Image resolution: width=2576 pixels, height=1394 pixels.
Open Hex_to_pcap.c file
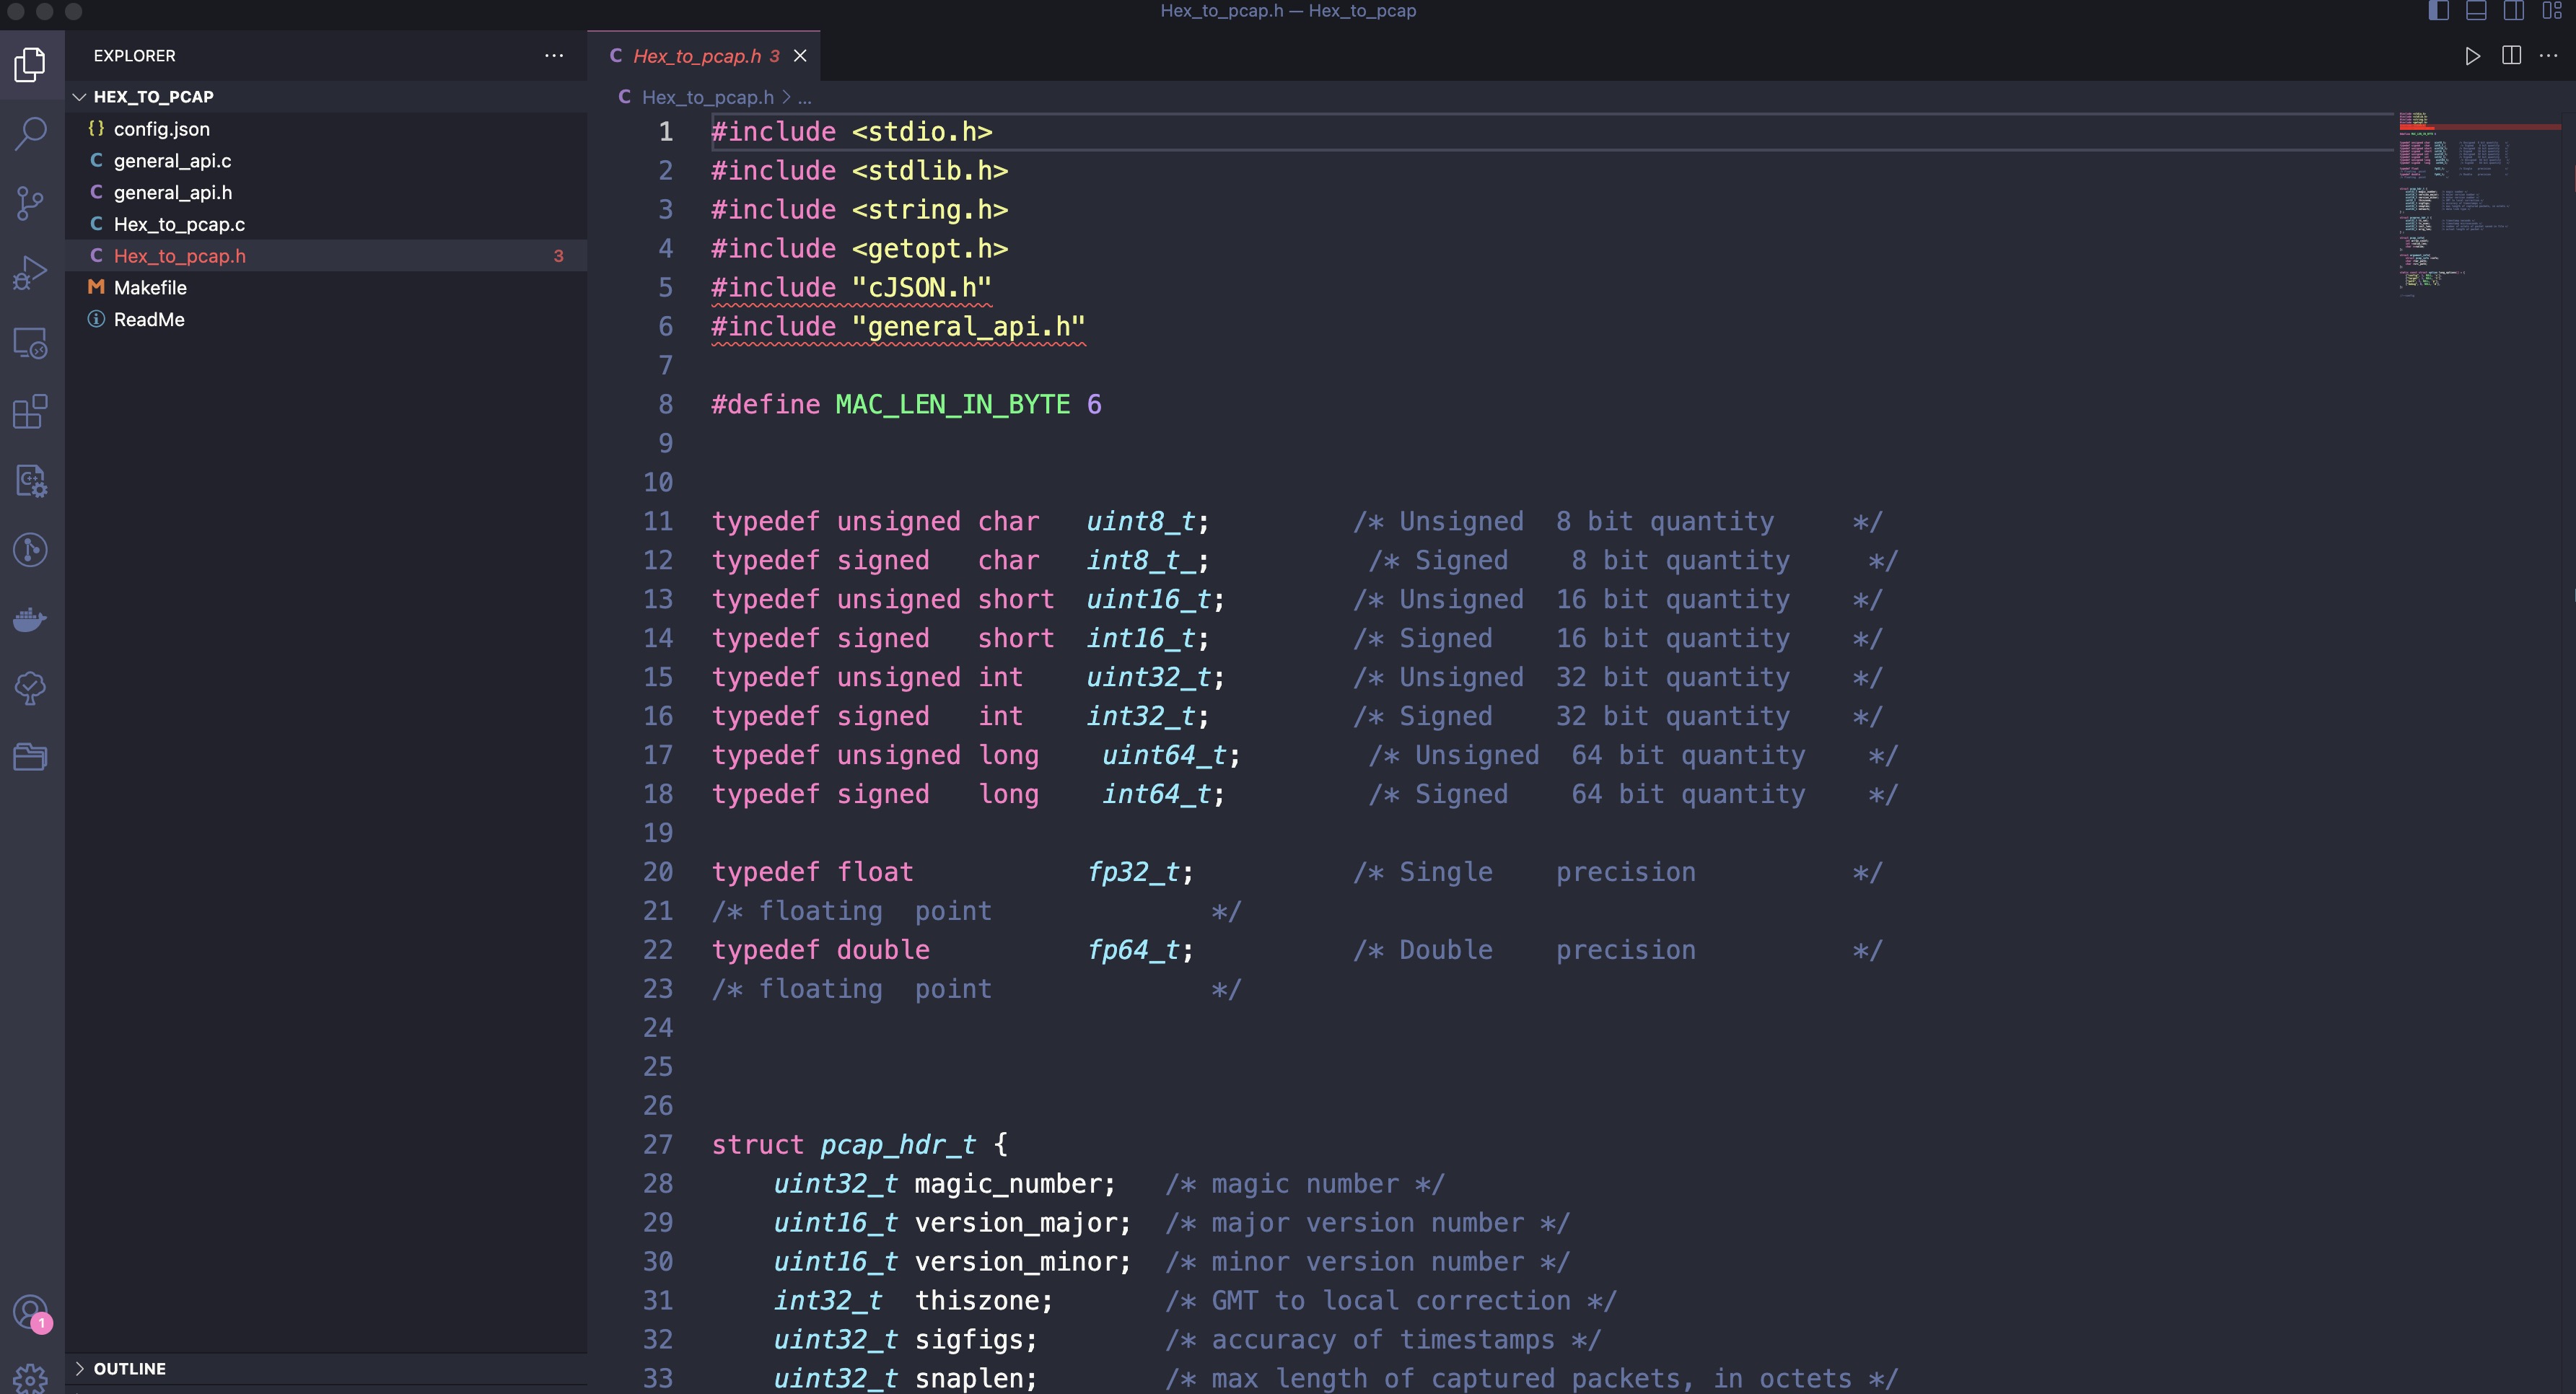pos(326,224)
